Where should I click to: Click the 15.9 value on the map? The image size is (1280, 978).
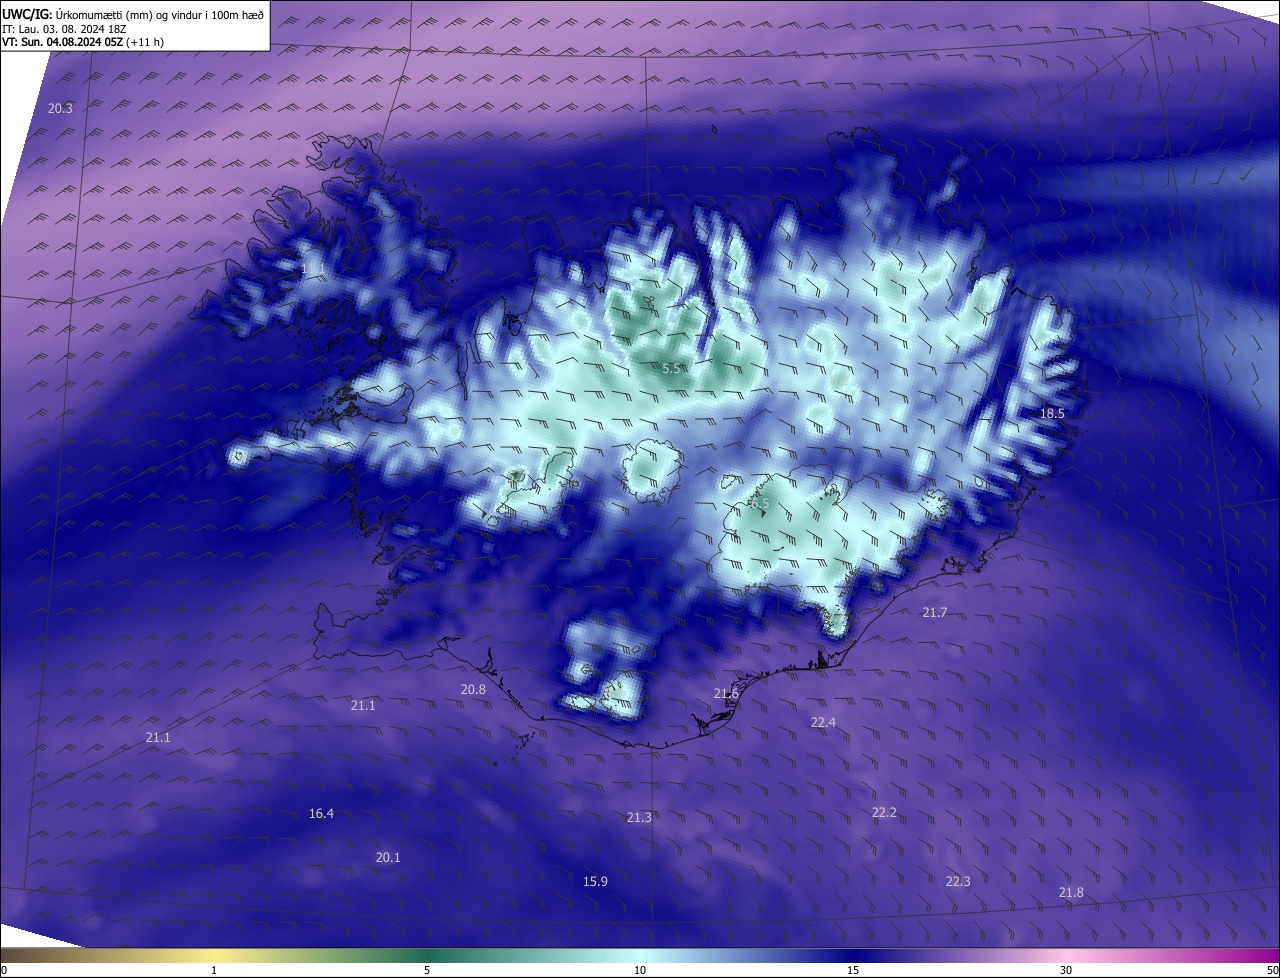click(x=595, y=881)
